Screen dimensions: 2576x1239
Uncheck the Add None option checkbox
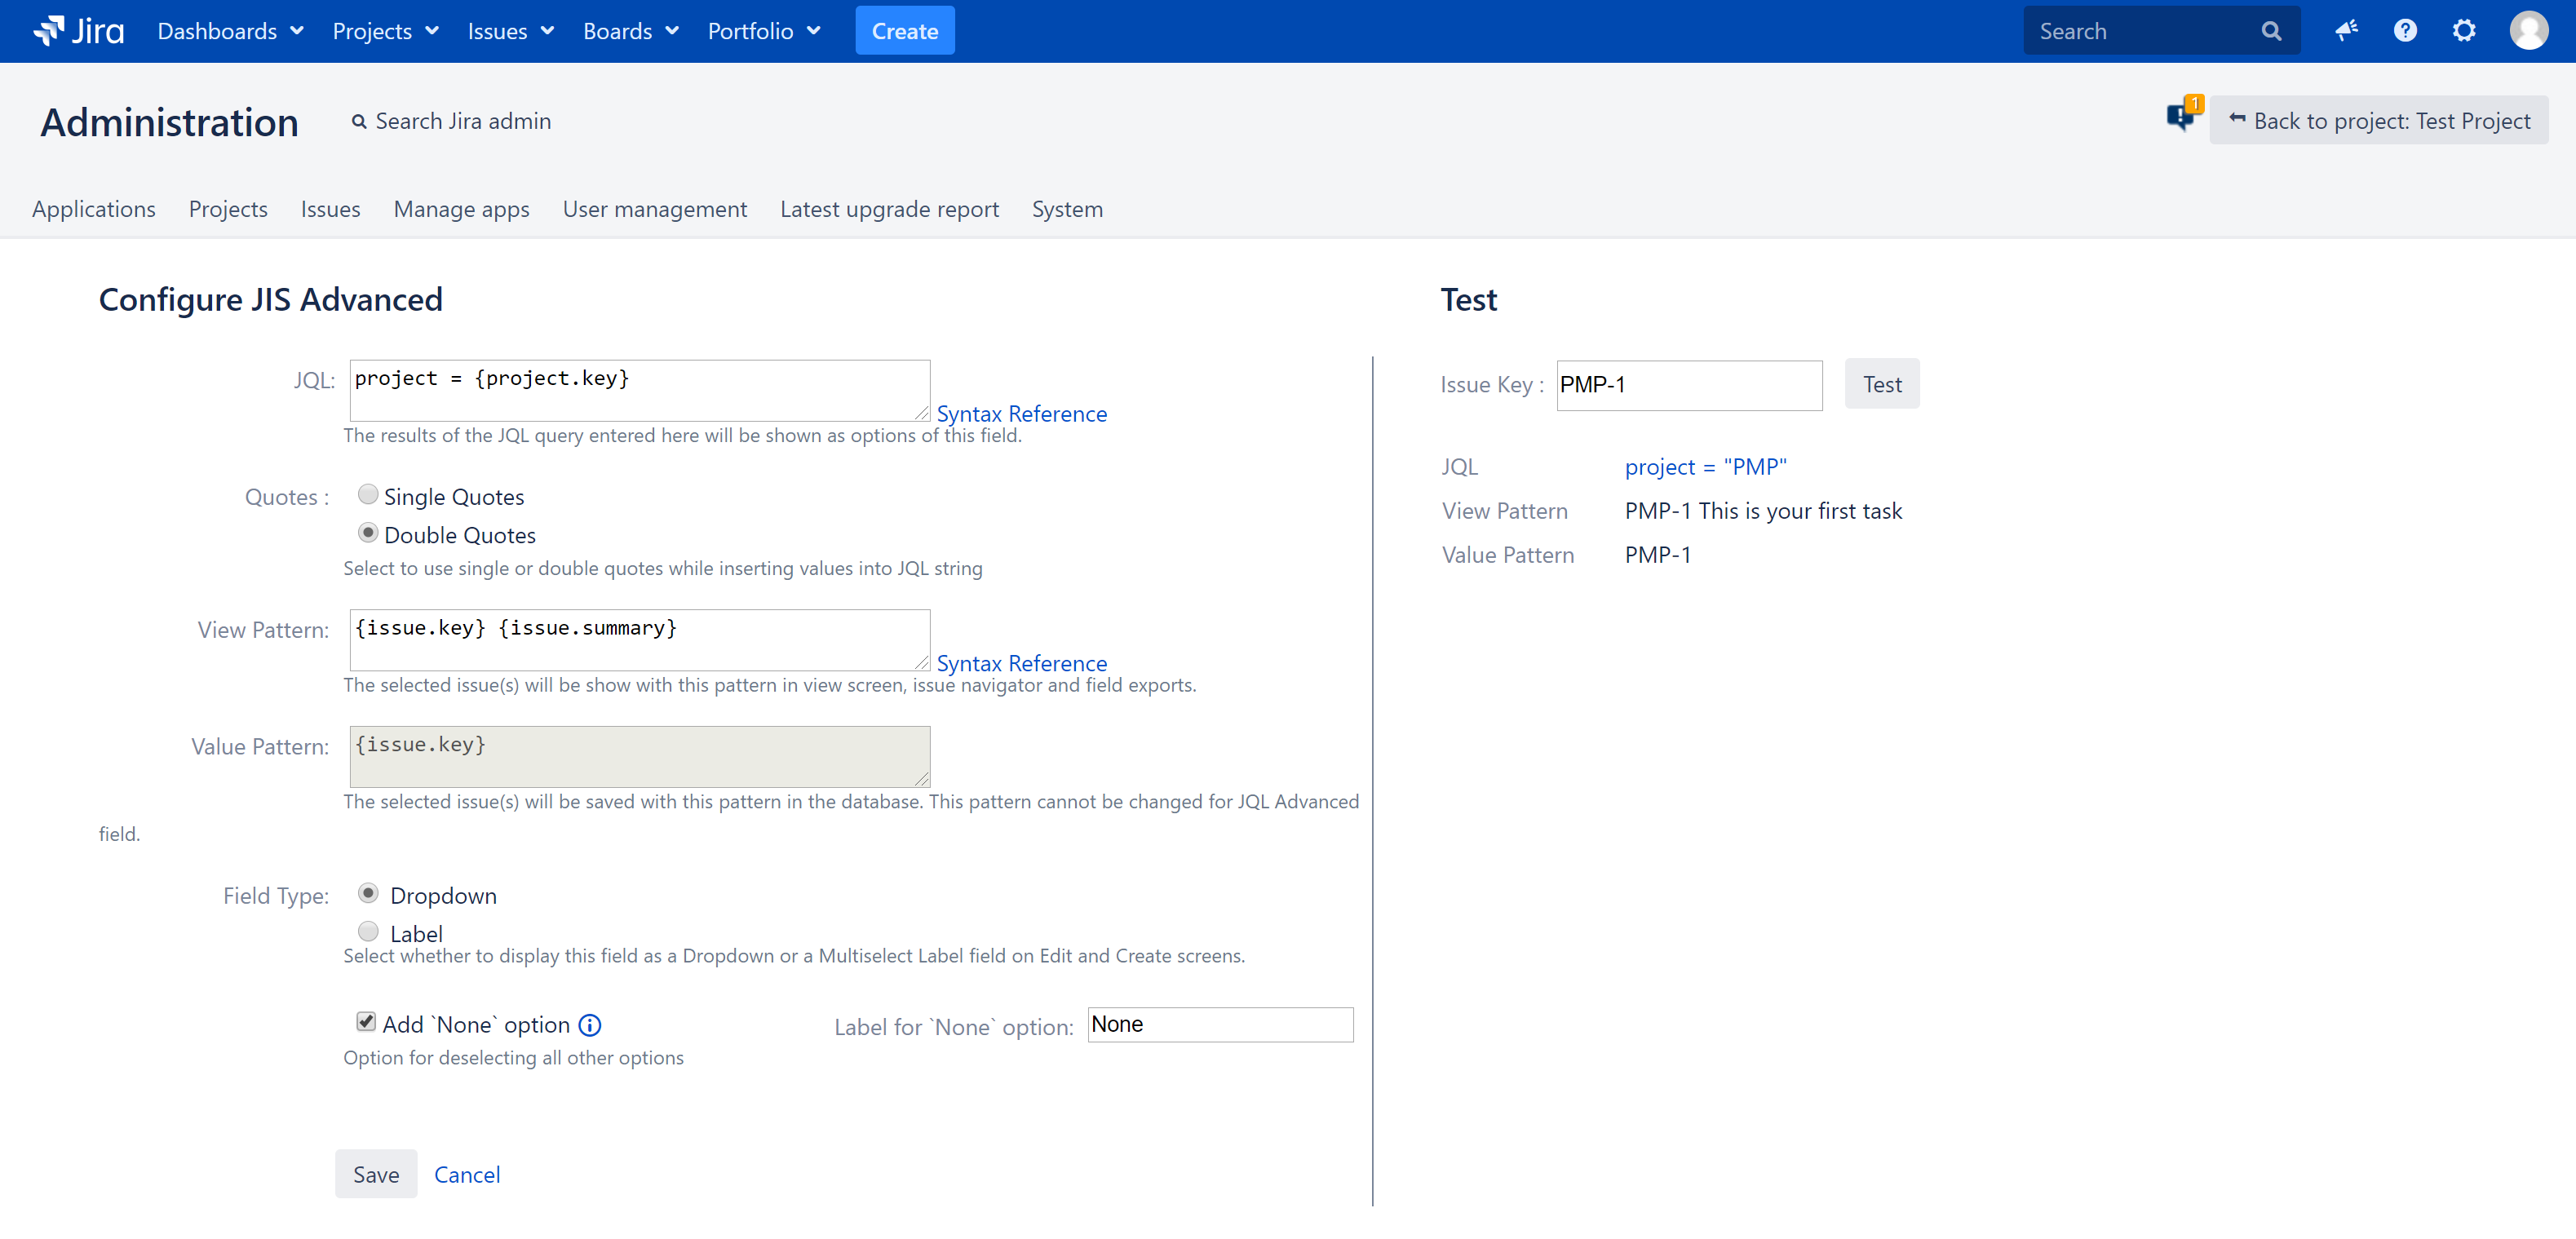(366, 1021)
